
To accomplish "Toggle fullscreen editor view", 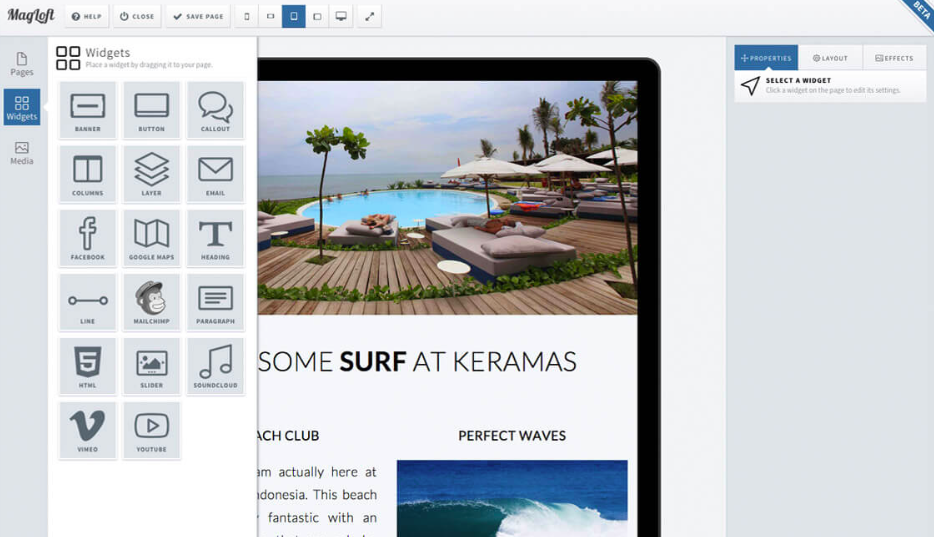I will pos(369,17).
